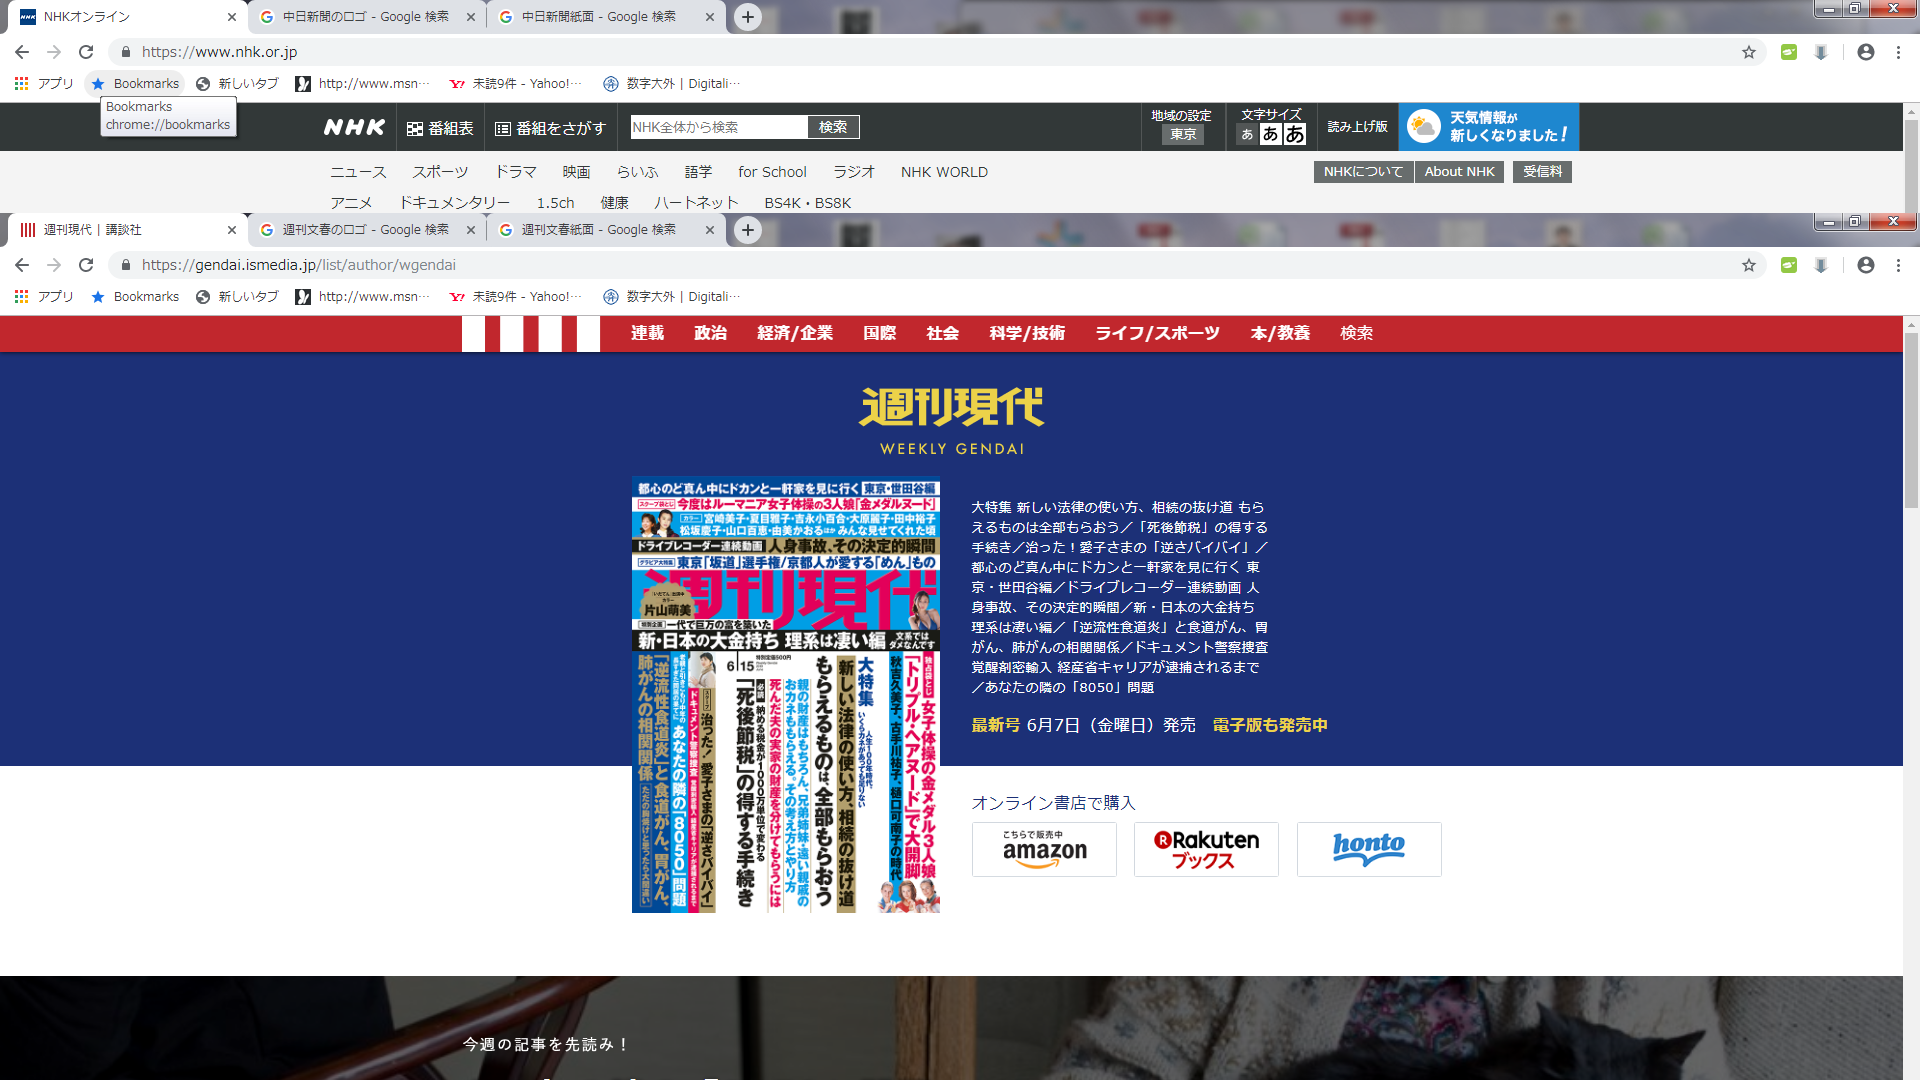The image size is (1920, 1080).
Task: Open ライフ/スポーツ section on Gendai
Action: tap(1157, 334)
